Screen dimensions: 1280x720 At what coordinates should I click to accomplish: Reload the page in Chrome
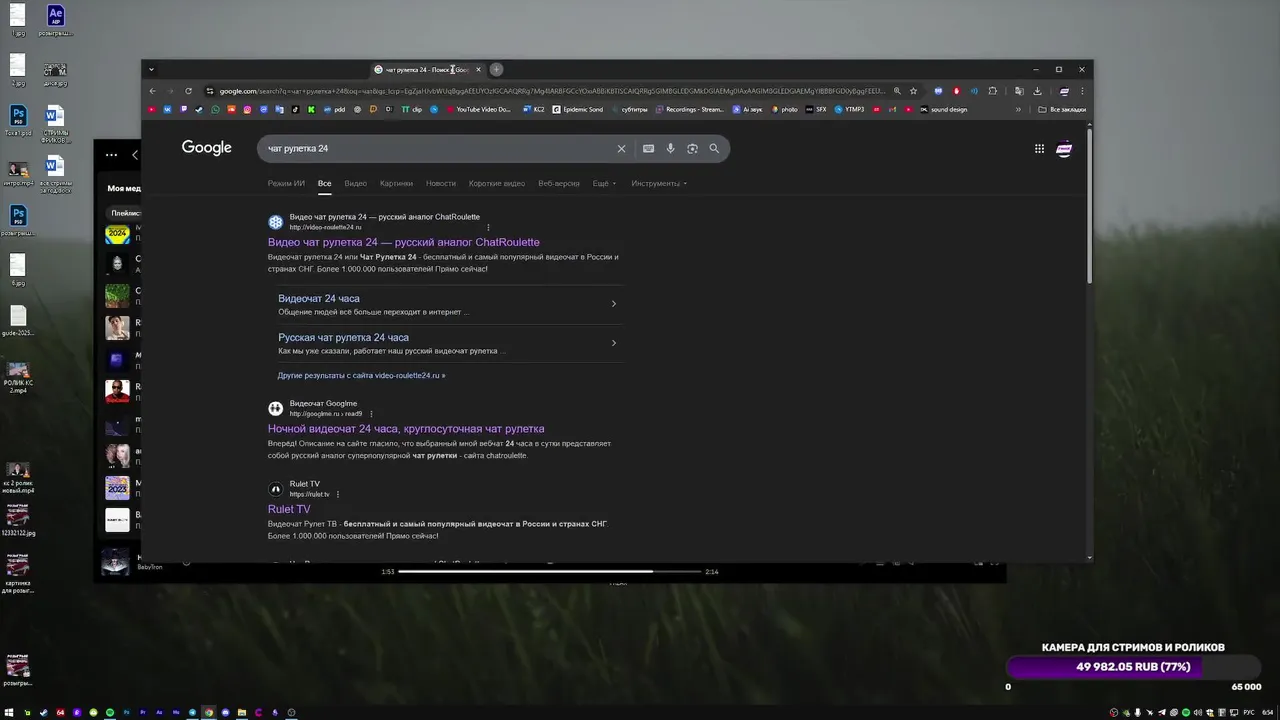188,91
